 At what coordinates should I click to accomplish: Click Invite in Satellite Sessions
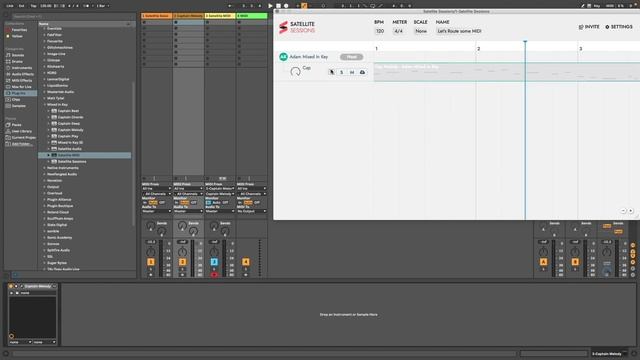click(x=589, y=27)
